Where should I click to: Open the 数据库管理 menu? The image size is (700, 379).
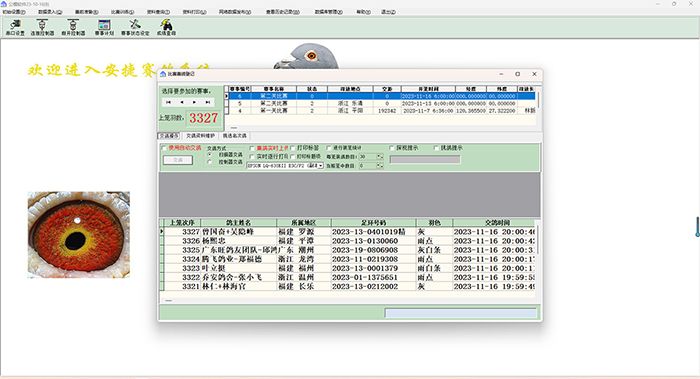tap(329, 12)
